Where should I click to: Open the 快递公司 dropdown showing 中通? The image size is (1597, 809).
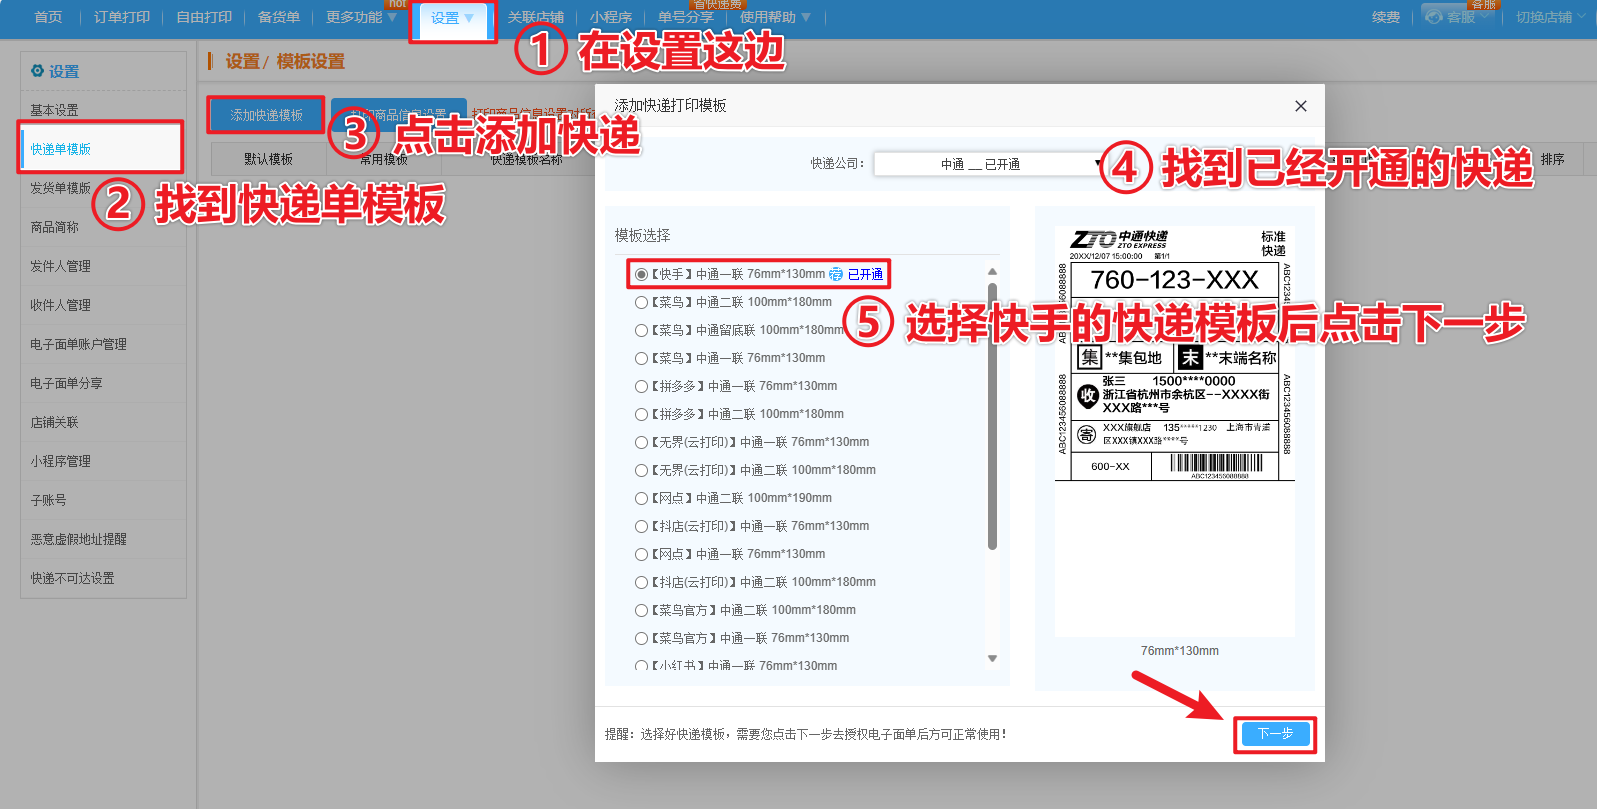point(987,164)
